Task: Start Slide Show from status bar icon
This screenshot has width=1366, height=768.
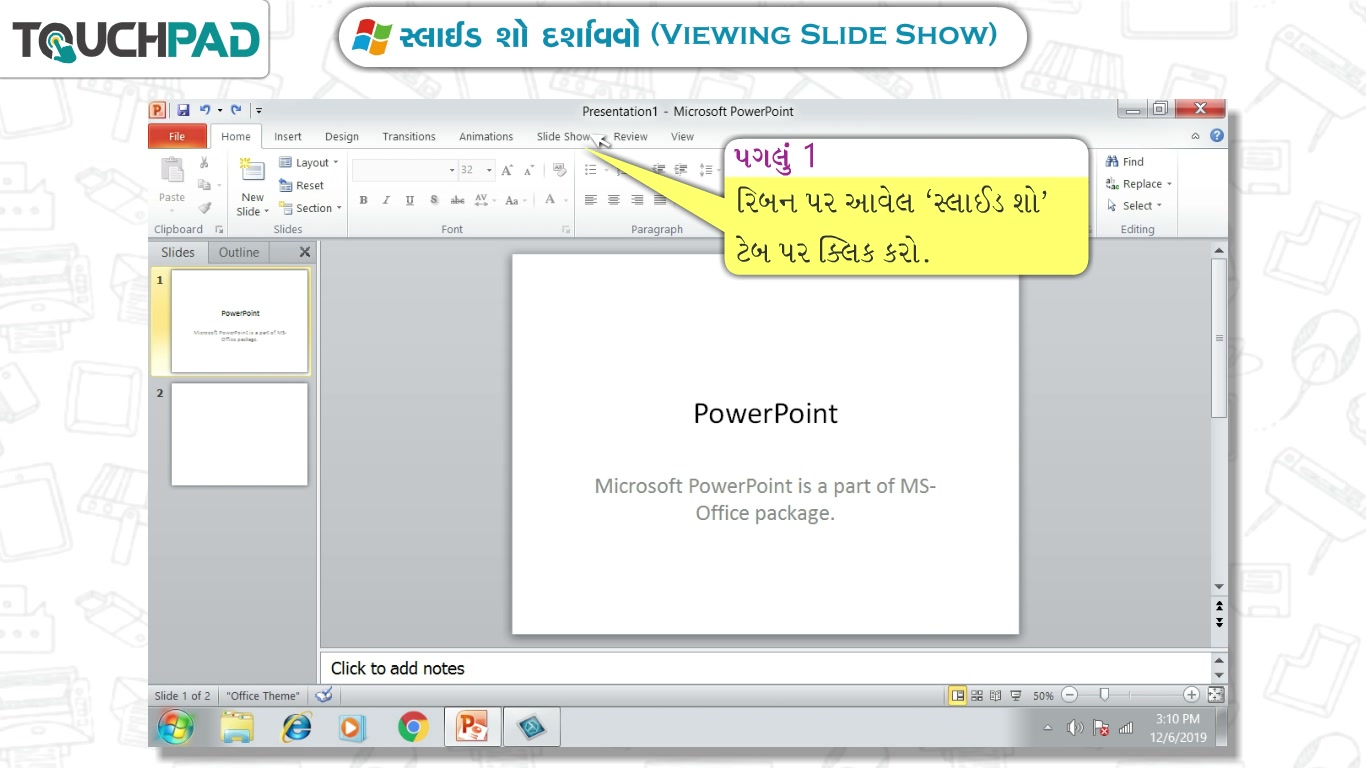Action: [1015, 695]
